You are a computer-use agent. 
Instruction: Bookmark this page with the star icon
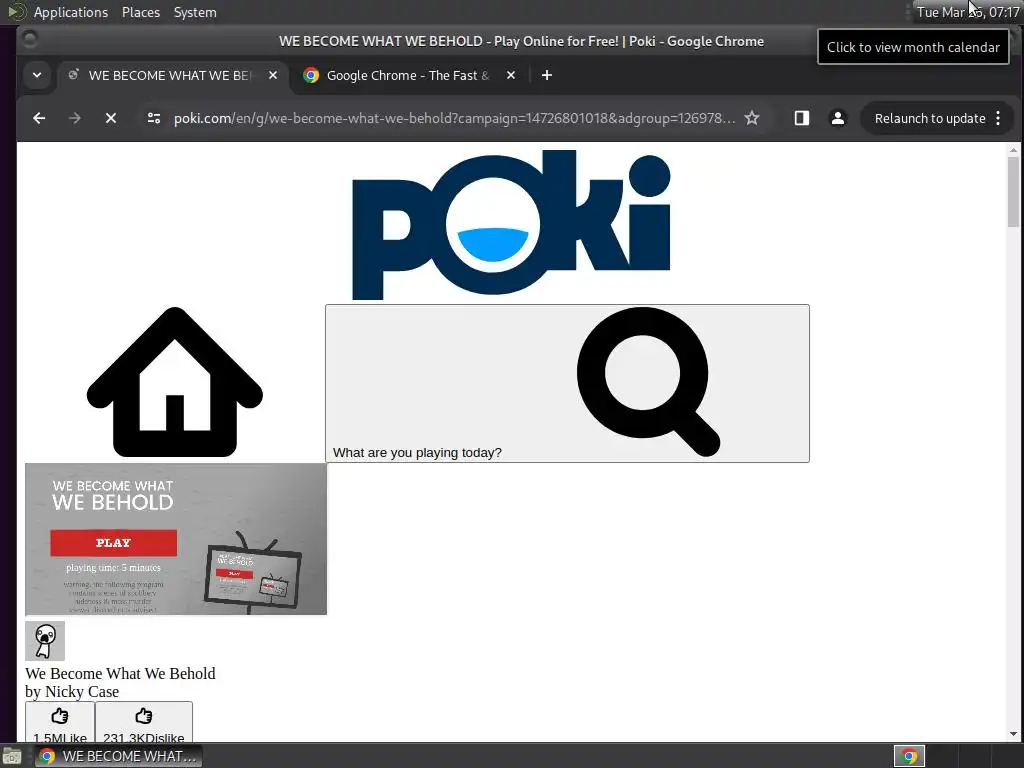[x=752, y=118]
